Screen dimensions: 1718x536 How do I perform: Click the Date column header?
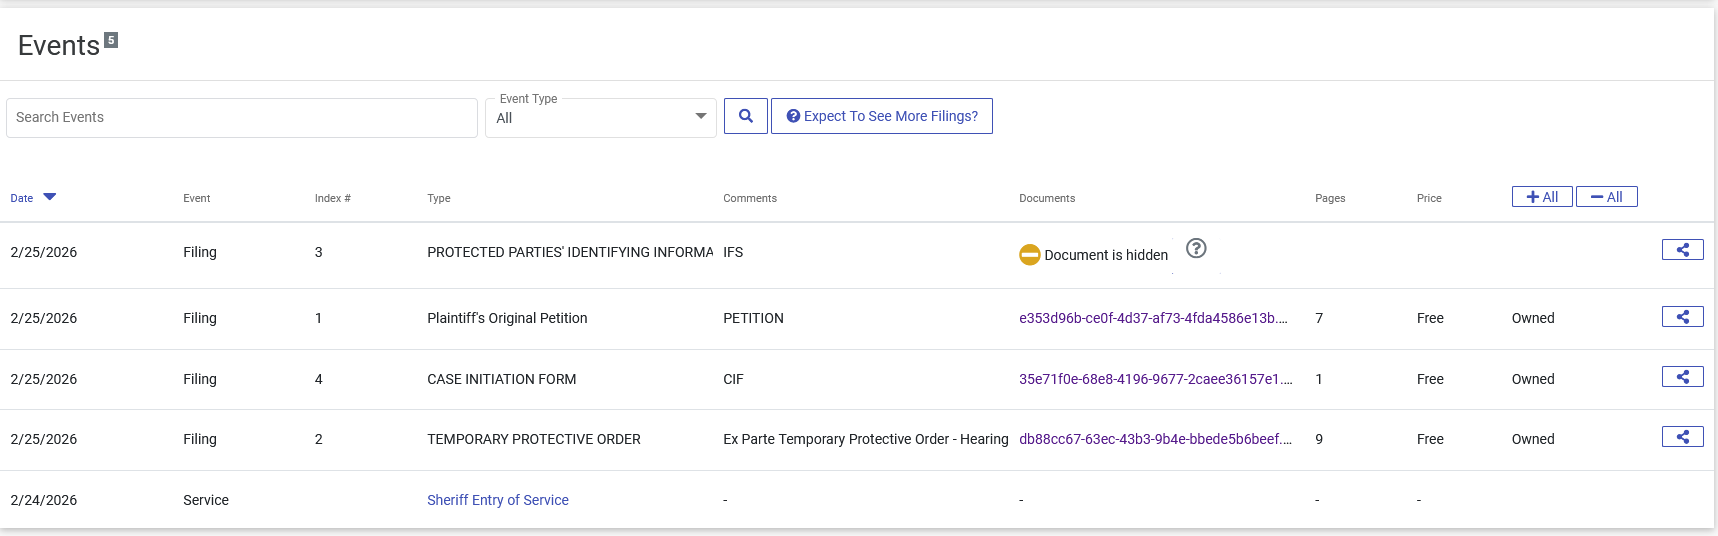point(22,198)
